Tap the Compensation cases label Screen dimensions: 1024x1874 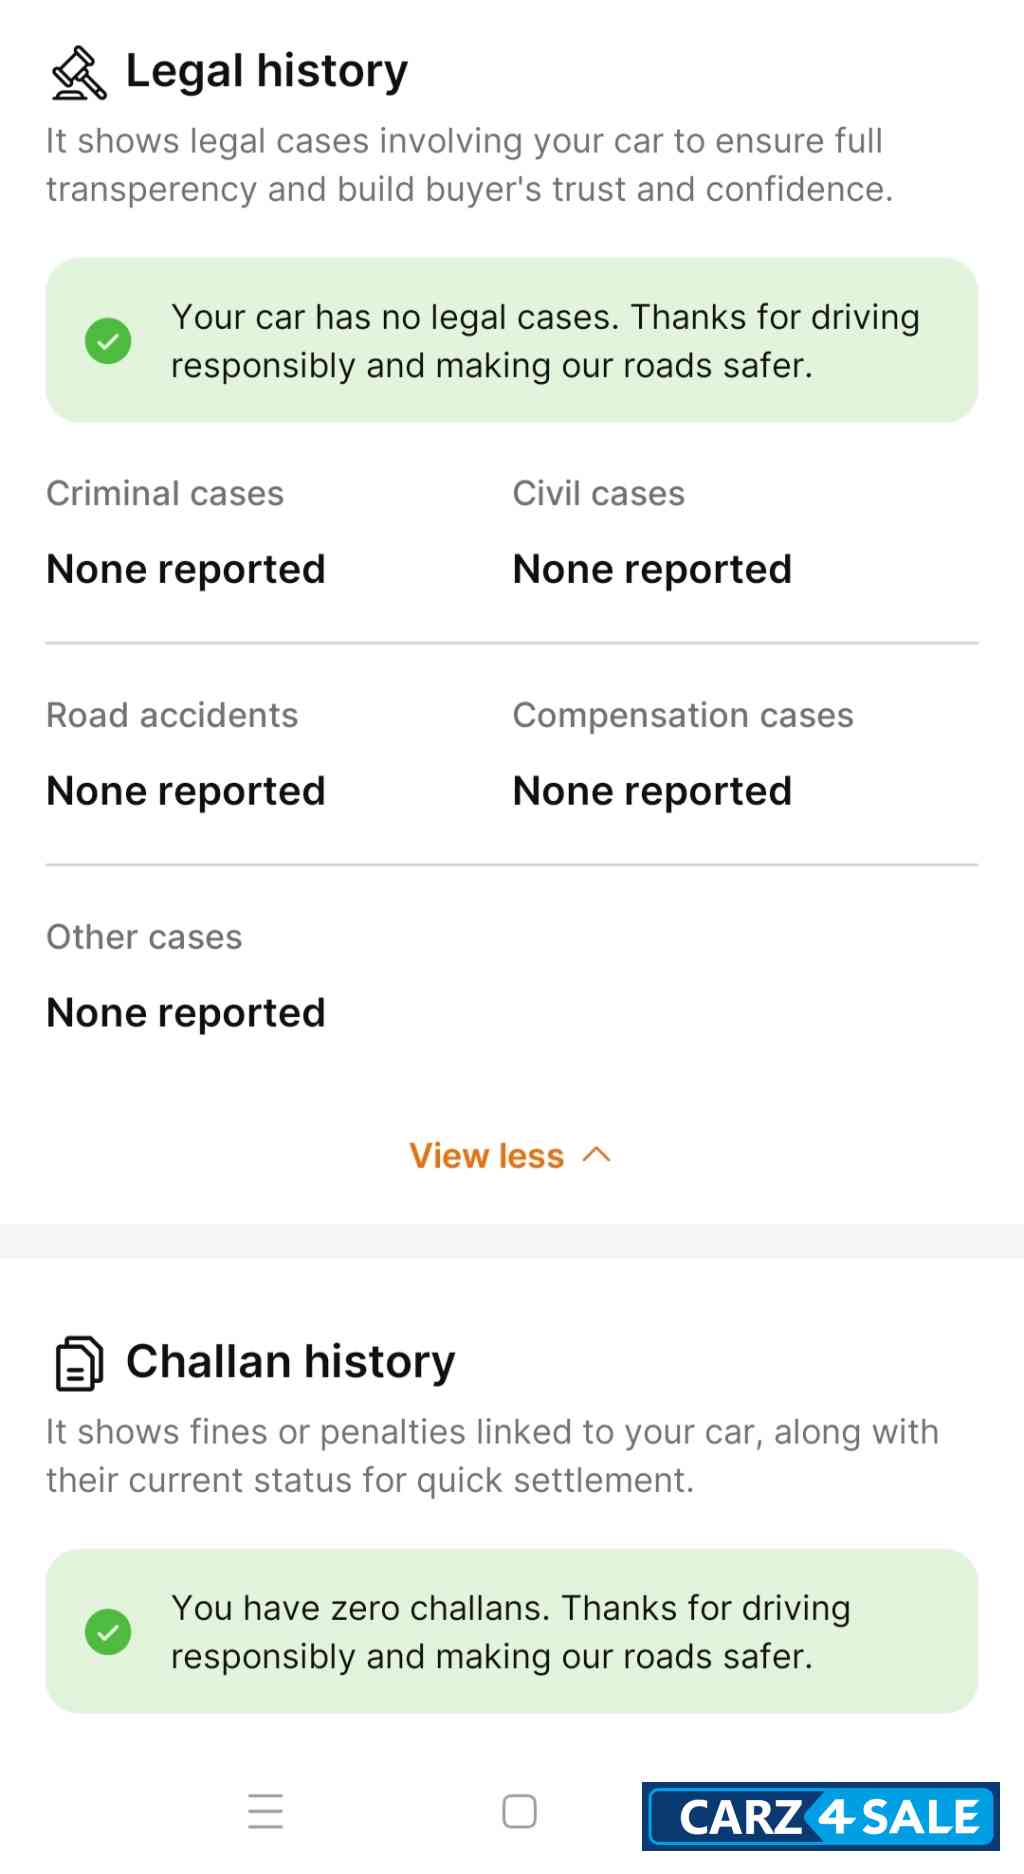[x=683, y=715]
